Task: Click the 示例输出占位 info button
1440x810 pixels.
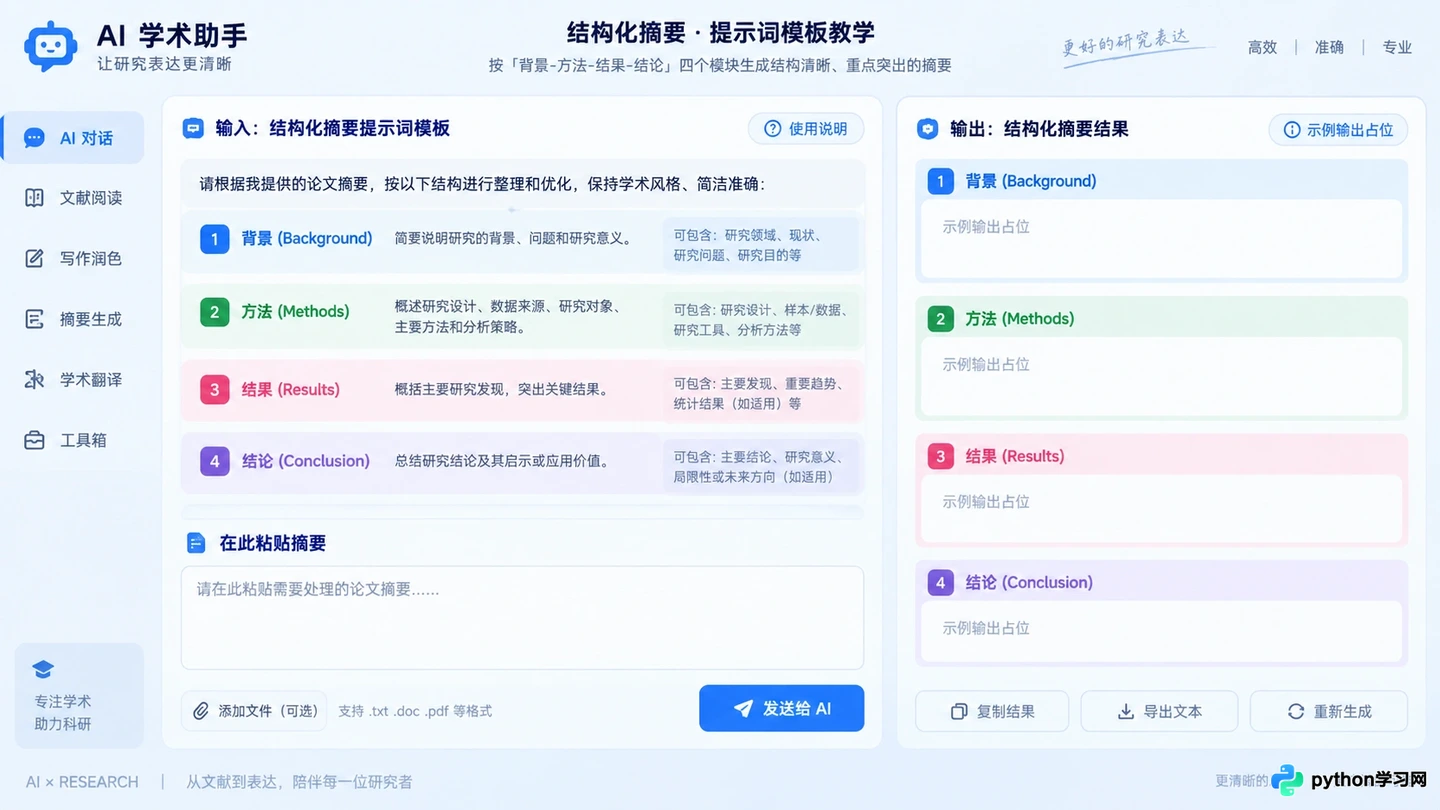Action: point(1338,130)
